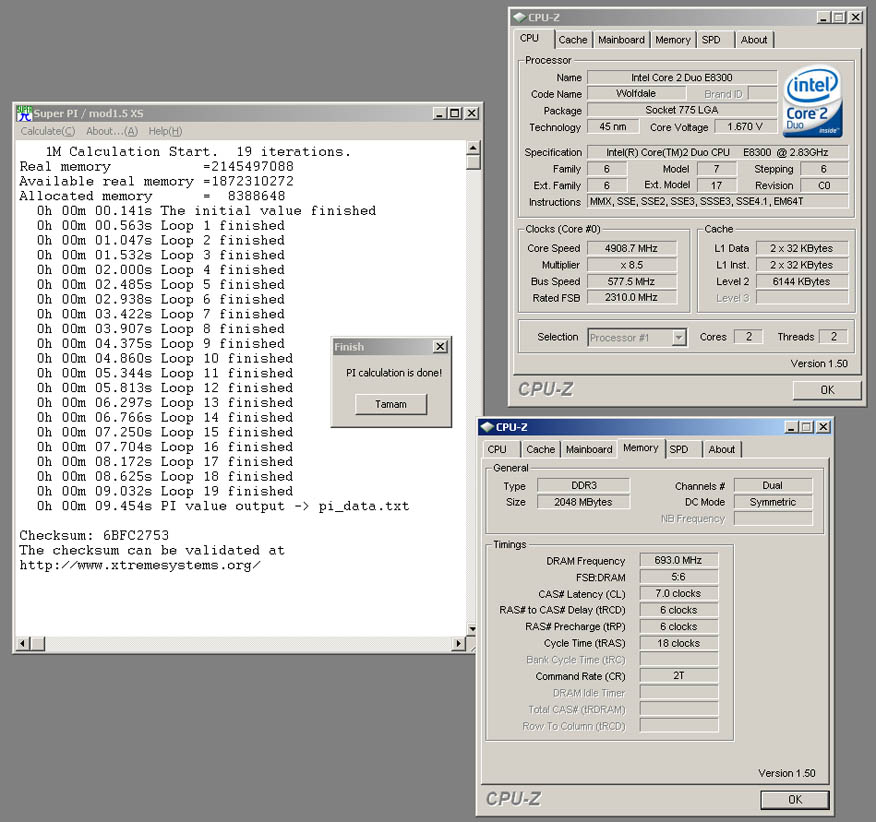This screenshot has width=876, height=822.
Task: Switch to Memory tab in top CPU-Z window
Action: pyautogui.click(x=673, y=40)
